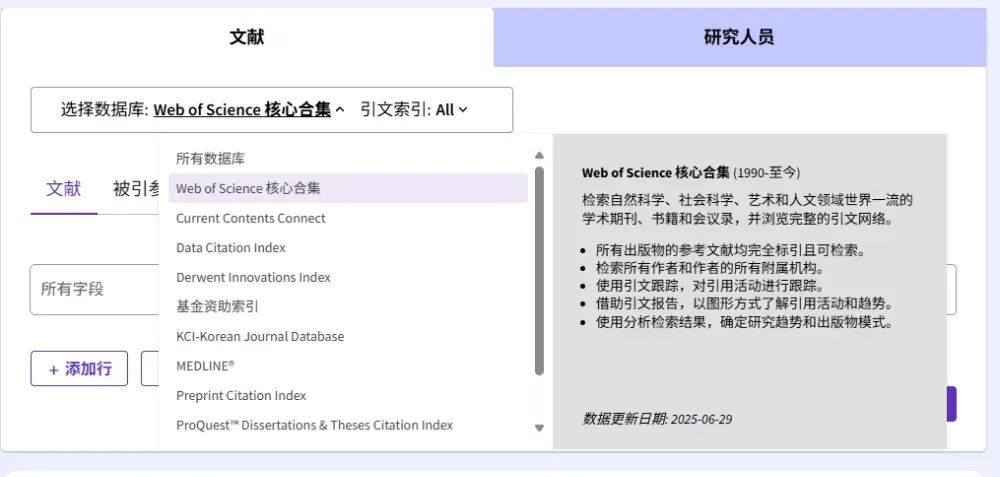Switch to the 文献 top tab
Screen dimensions: 1000x477
[247, 37]
